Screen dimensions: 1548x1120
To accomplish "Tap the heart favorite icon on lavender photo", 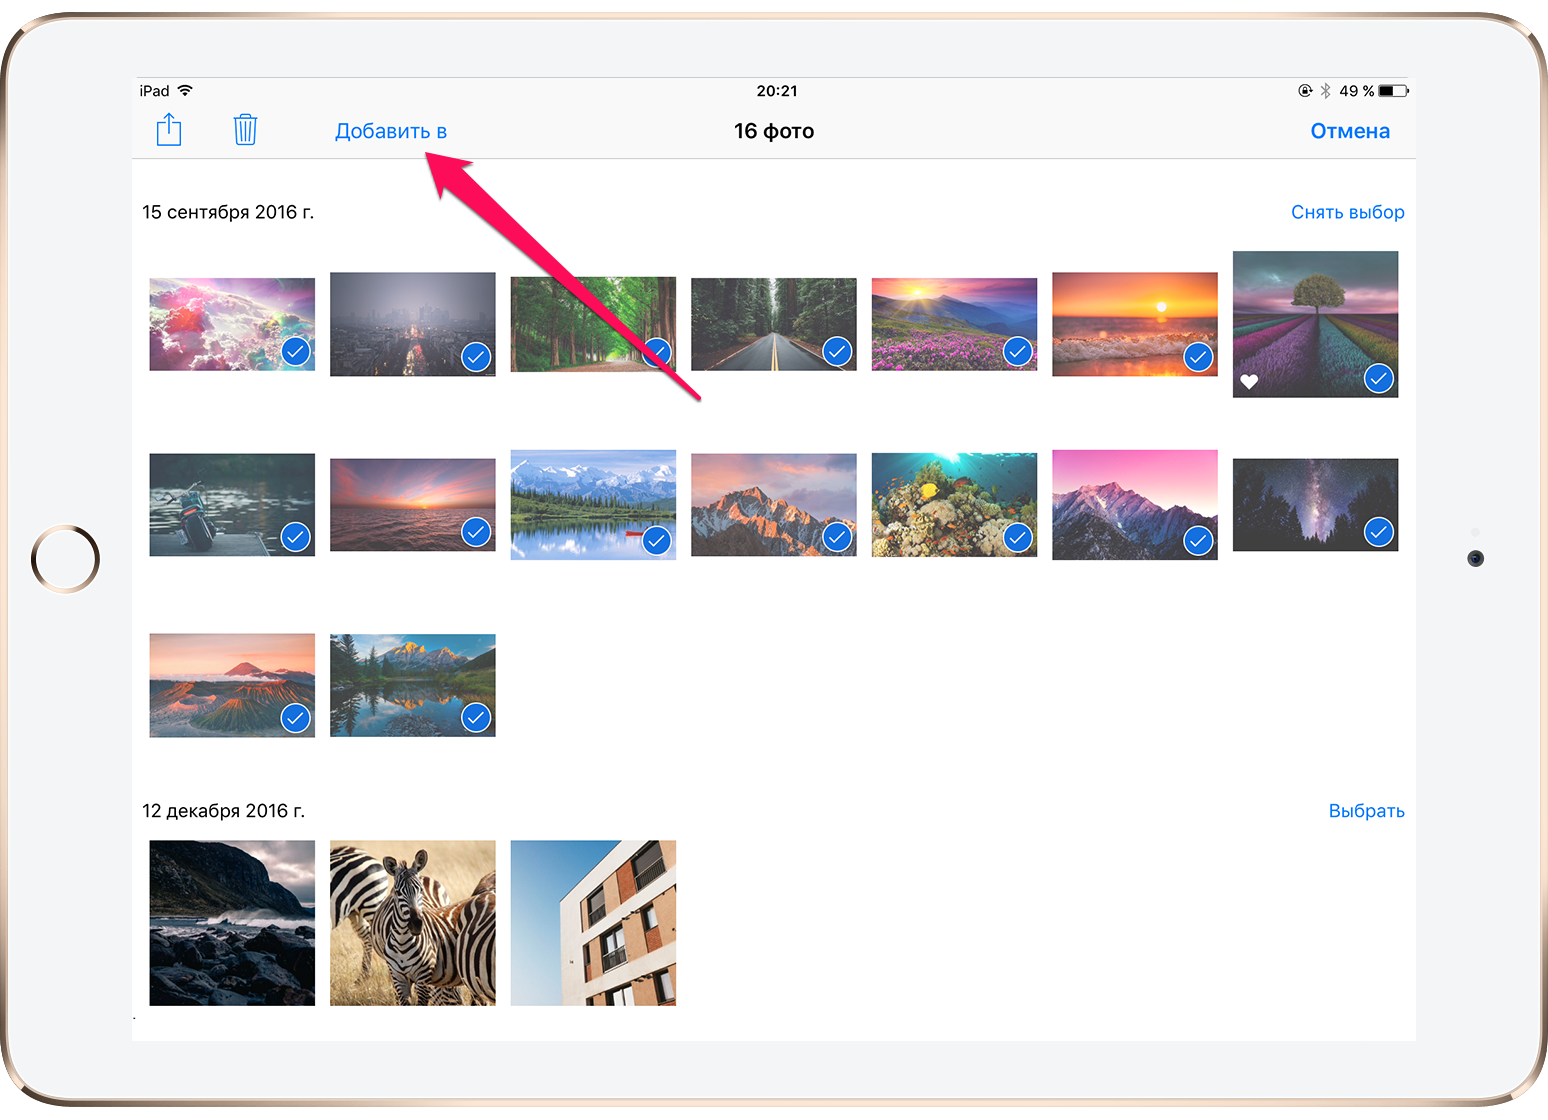I will pyautogui.click(x=1249, y=381).
